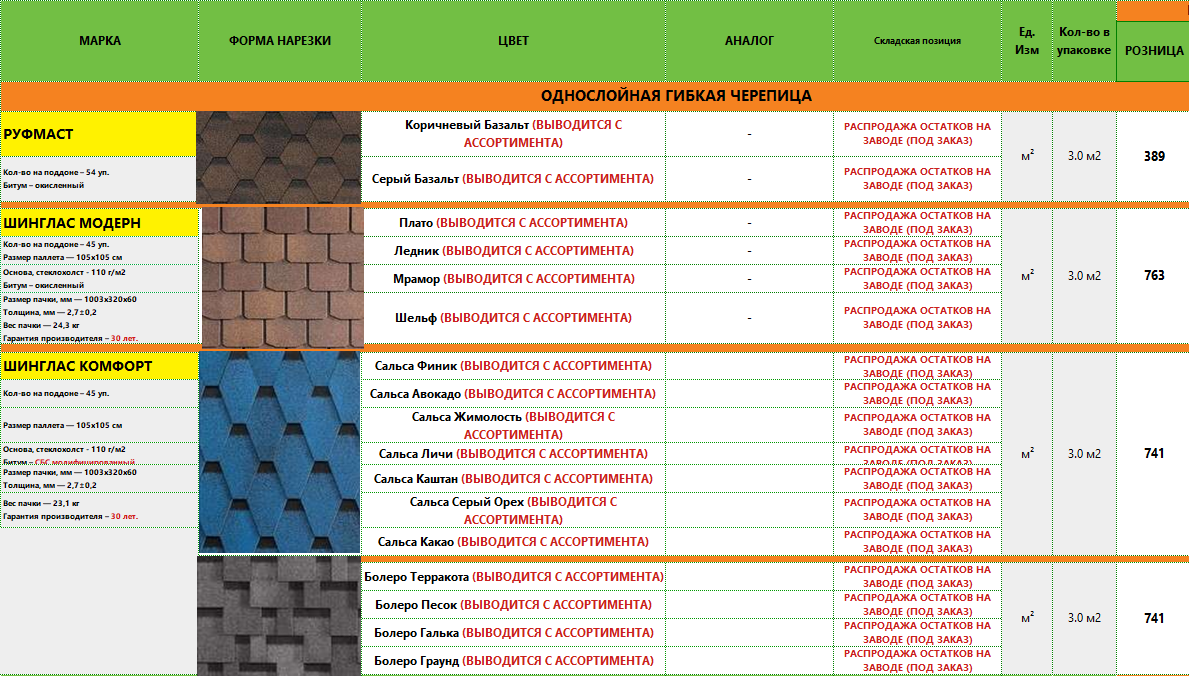Select the Сальса Авокадо color cell
This screenshot has width=1189, height=676.
513,394
